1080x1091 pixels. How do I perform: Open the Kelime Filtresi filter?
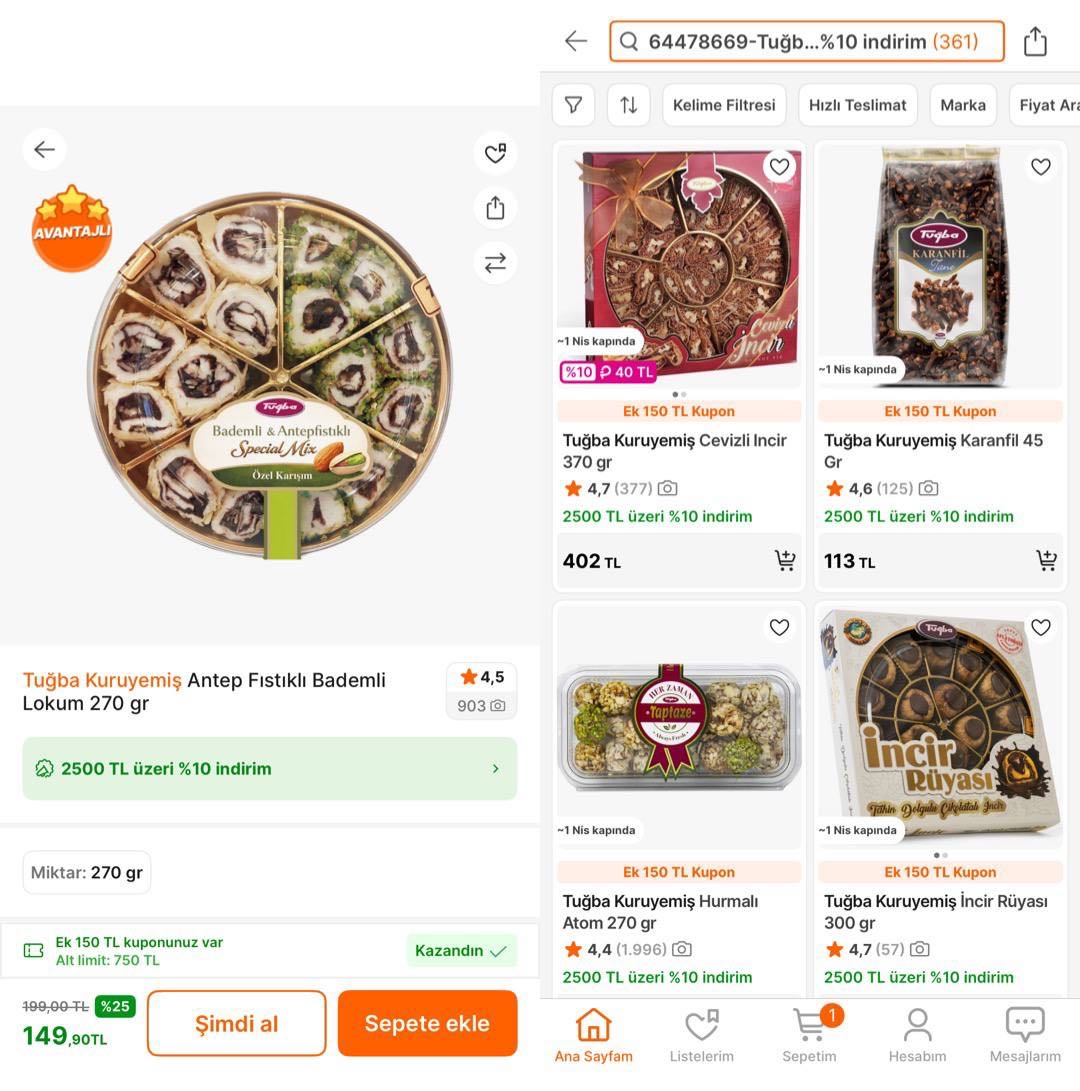[x=724, y=105]
